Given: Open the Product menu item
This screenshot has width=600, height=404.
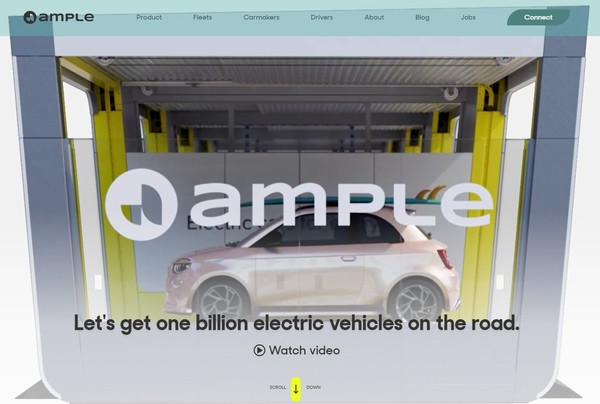Looking at the screenshot, I should tap(149, 17).
